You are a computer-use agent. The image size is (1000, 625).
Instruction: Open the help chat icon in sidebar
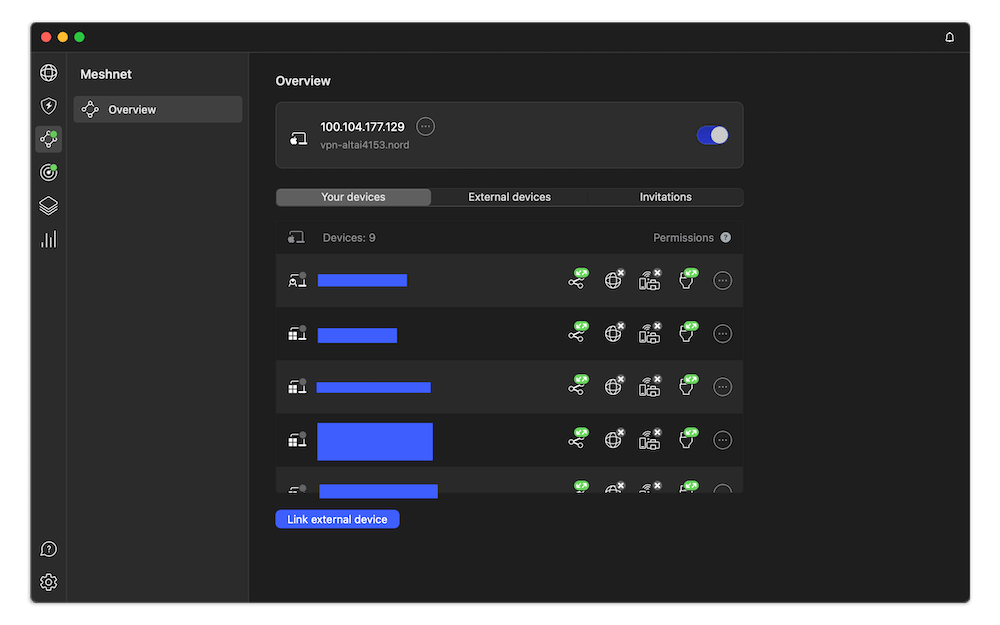pyautogui.click(x=48, y=549)
